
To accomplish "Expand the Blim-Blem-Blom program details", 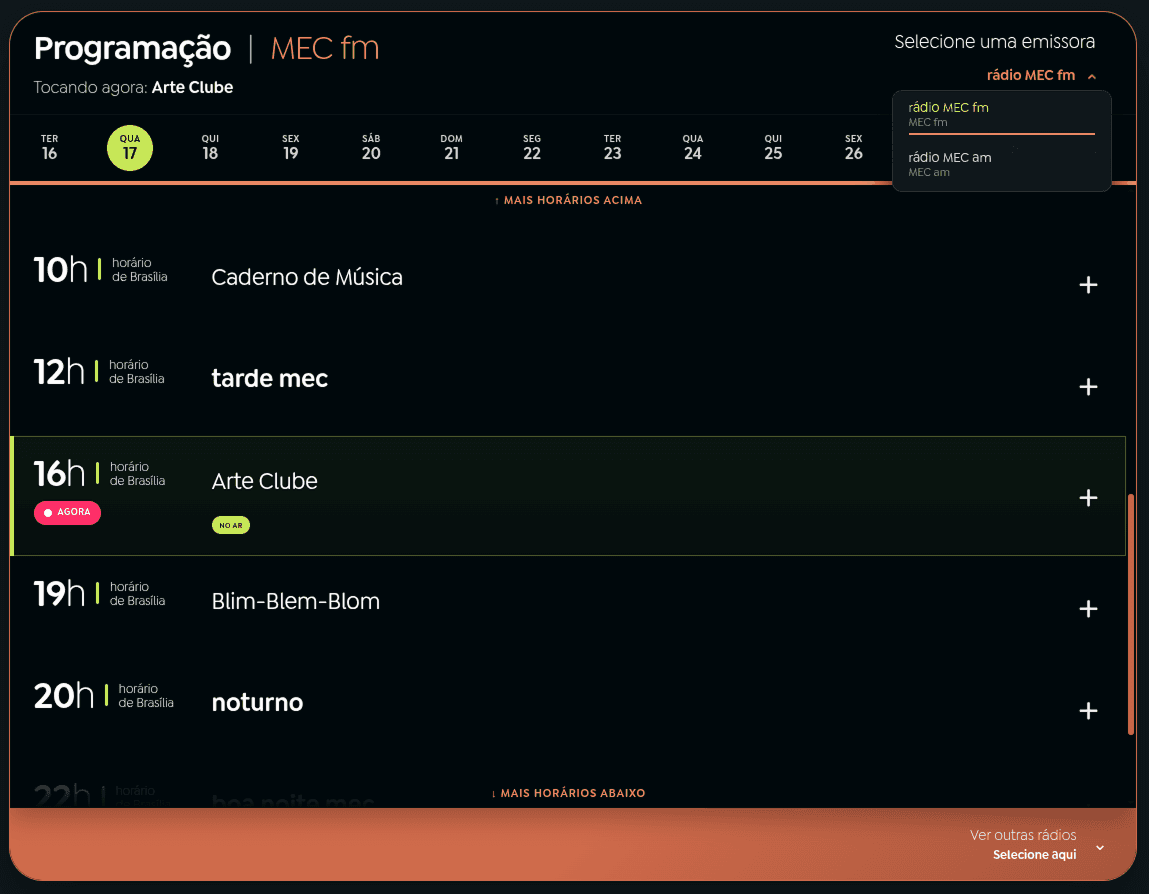I will (1087, 608).
